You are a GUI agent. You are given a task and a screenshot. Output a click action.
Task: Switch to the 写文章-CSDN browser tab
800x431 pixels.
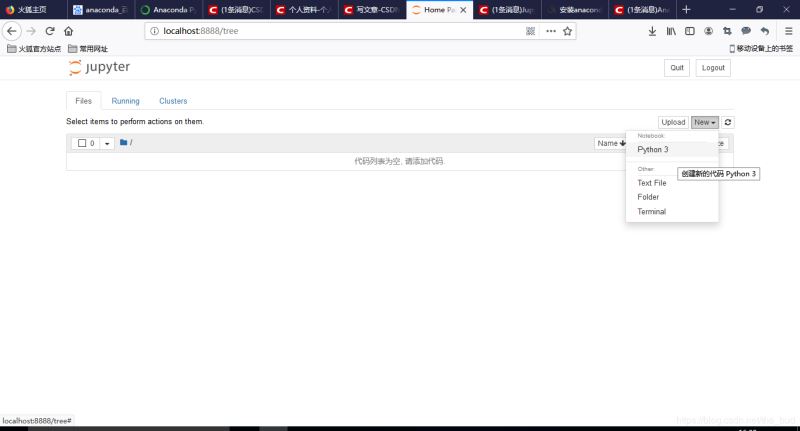371,10
